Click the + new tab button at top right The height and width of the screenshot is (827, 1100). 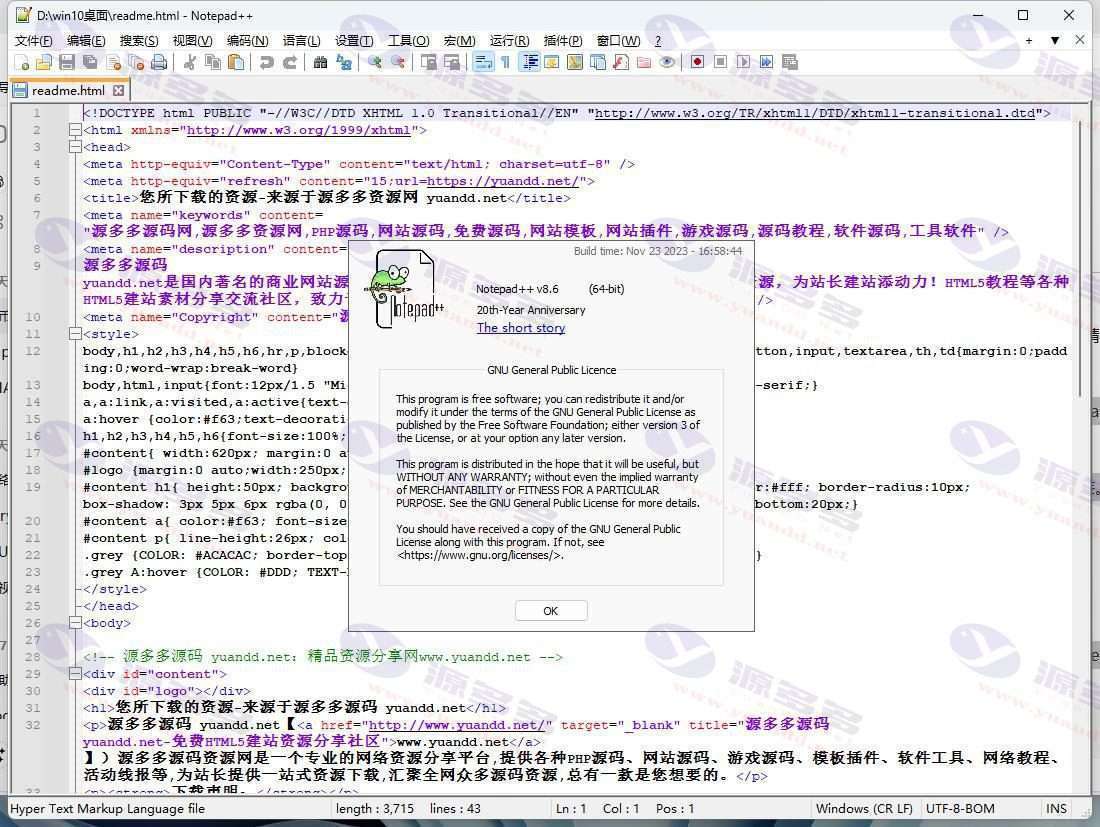(x=1028, y=41)
